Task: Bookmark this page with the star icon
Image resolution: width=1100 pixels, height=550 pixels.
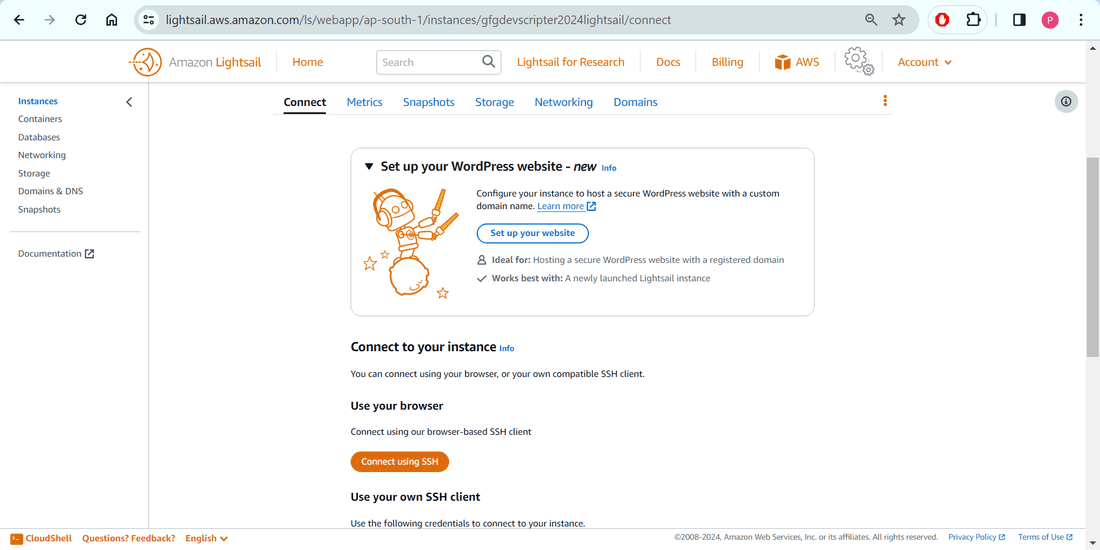Action: pyautogui.click(x=899, y=20)
